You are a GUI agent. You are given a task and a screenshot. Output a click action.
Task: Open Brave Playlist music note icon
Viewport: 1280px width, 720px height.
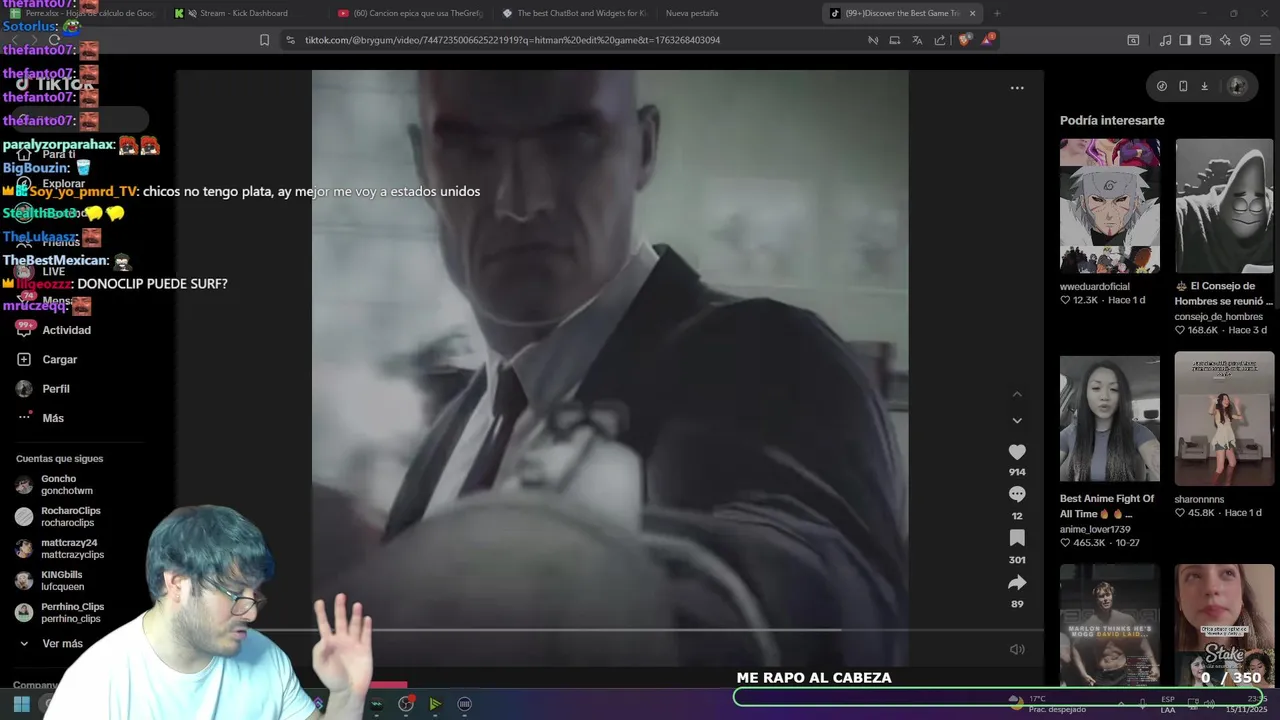[1165, 40]
